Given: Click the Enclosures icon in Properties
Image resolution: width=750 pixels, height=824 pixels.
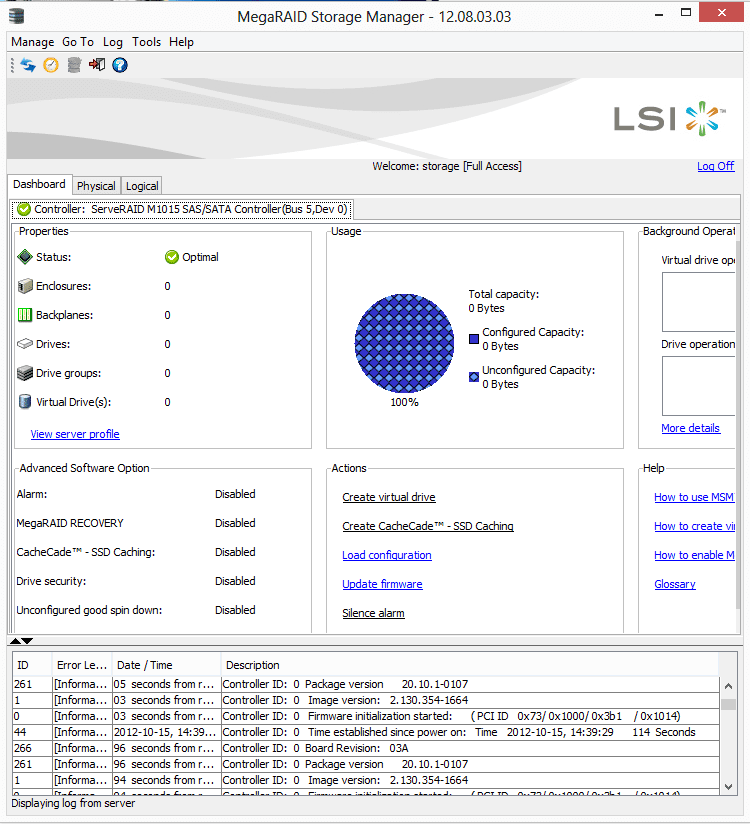Looking at the screenshot, I should [x=25, y=286].
